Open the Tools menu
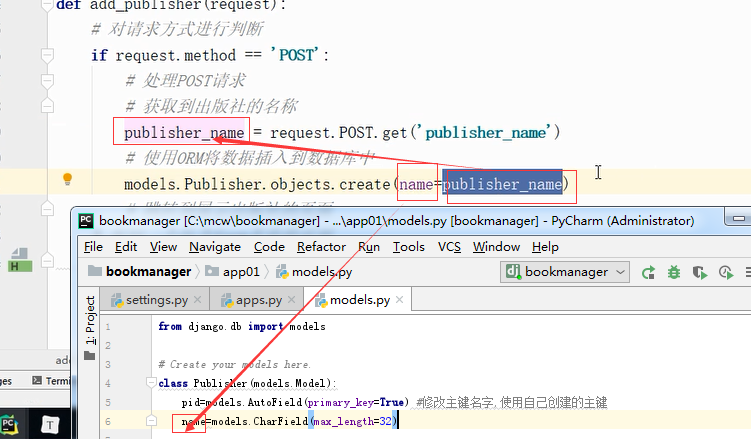 [x=409, y=247]
